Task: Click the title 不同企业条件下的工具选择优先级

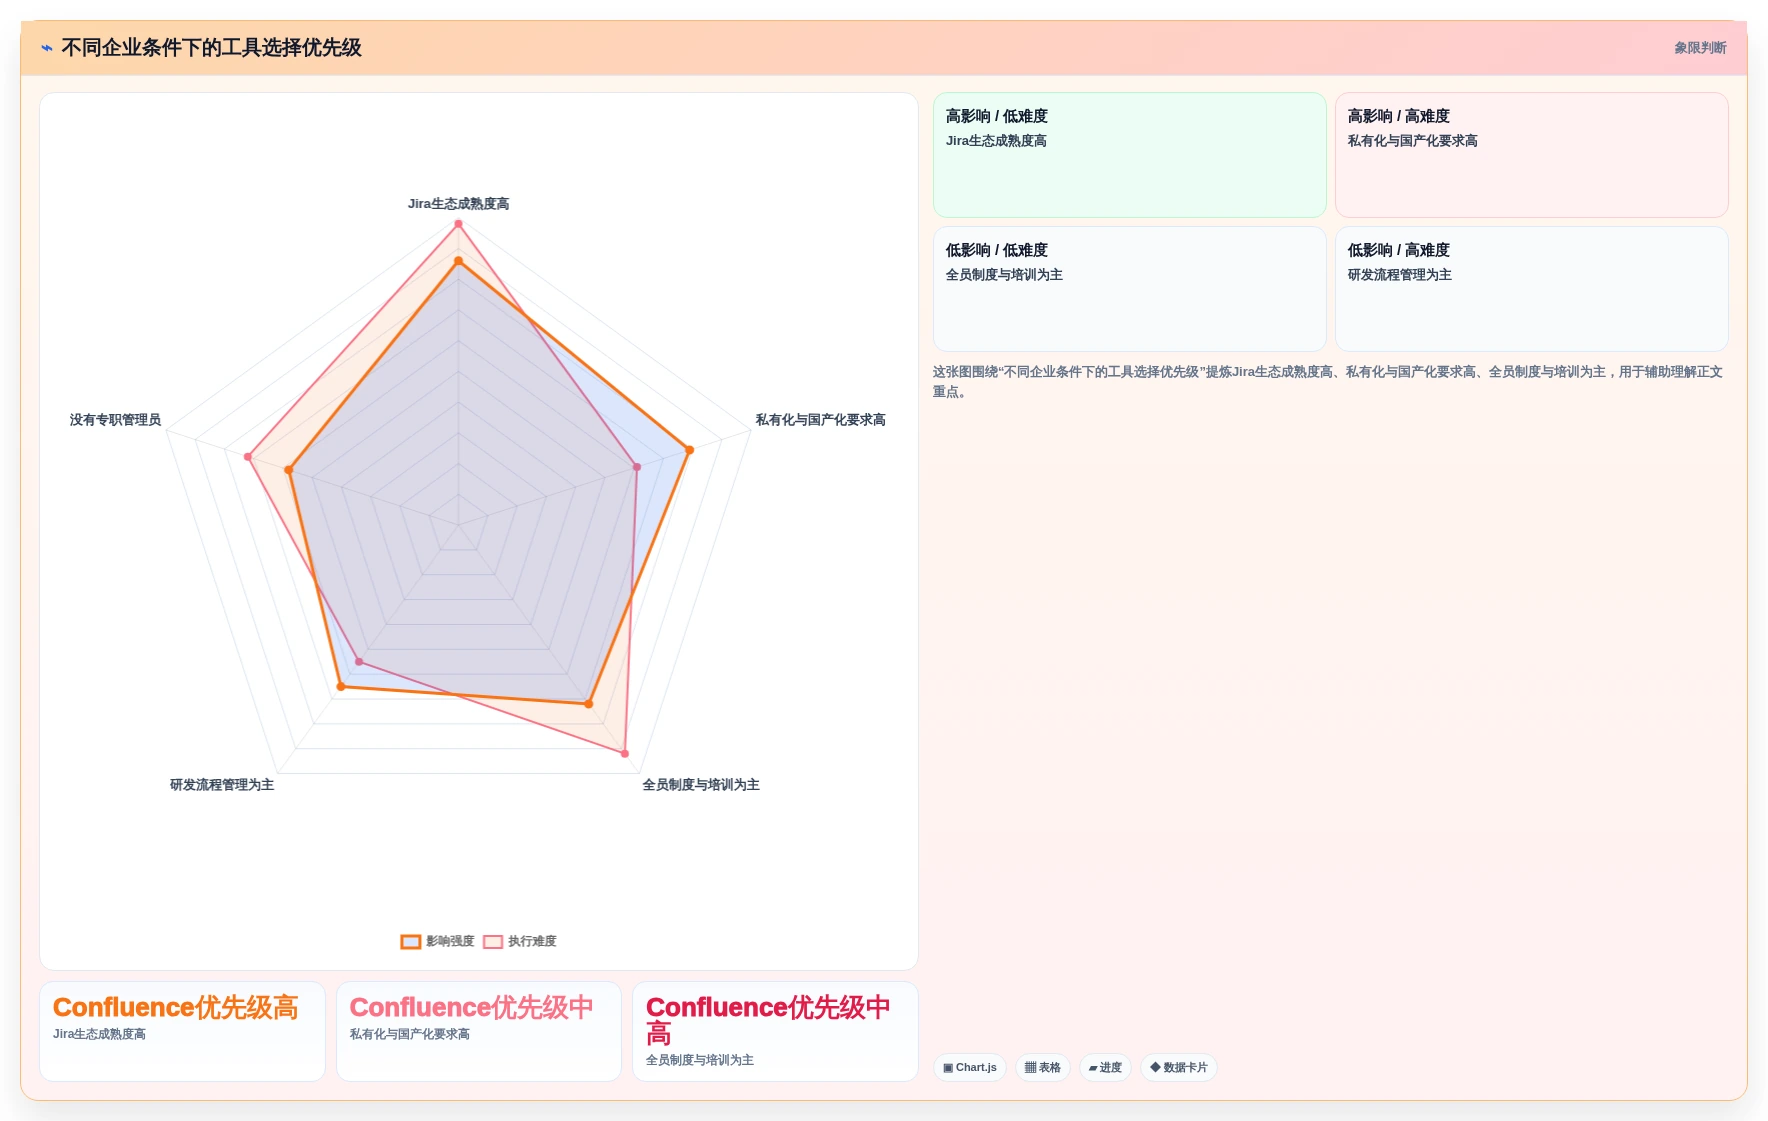Action: [211, 48]
